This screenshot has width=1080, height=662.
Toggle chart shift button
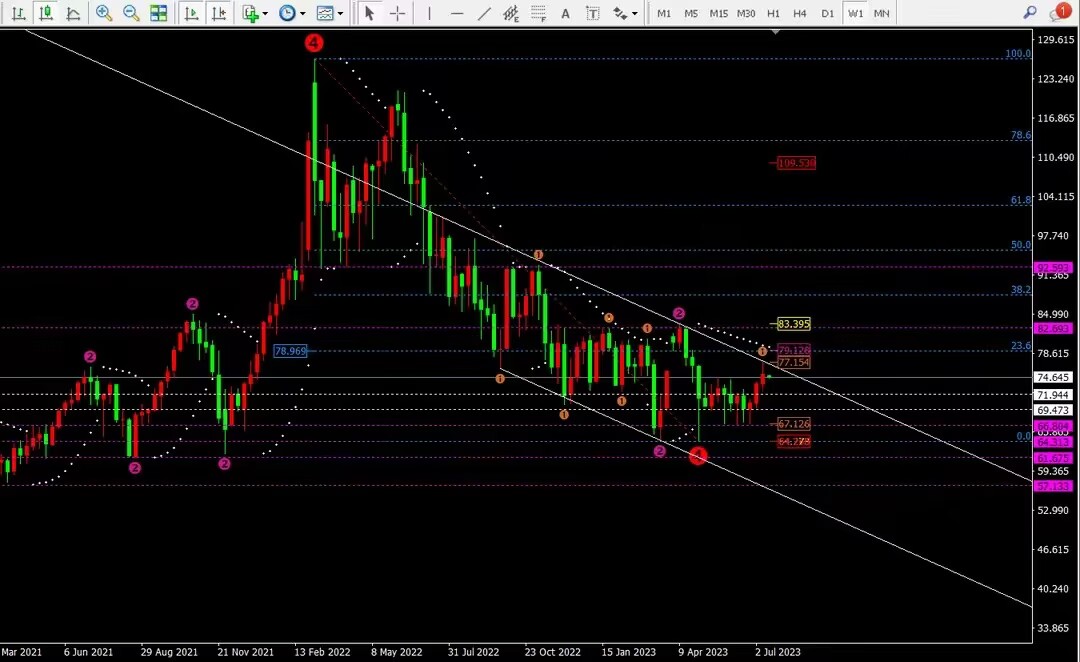click(218, 13)
